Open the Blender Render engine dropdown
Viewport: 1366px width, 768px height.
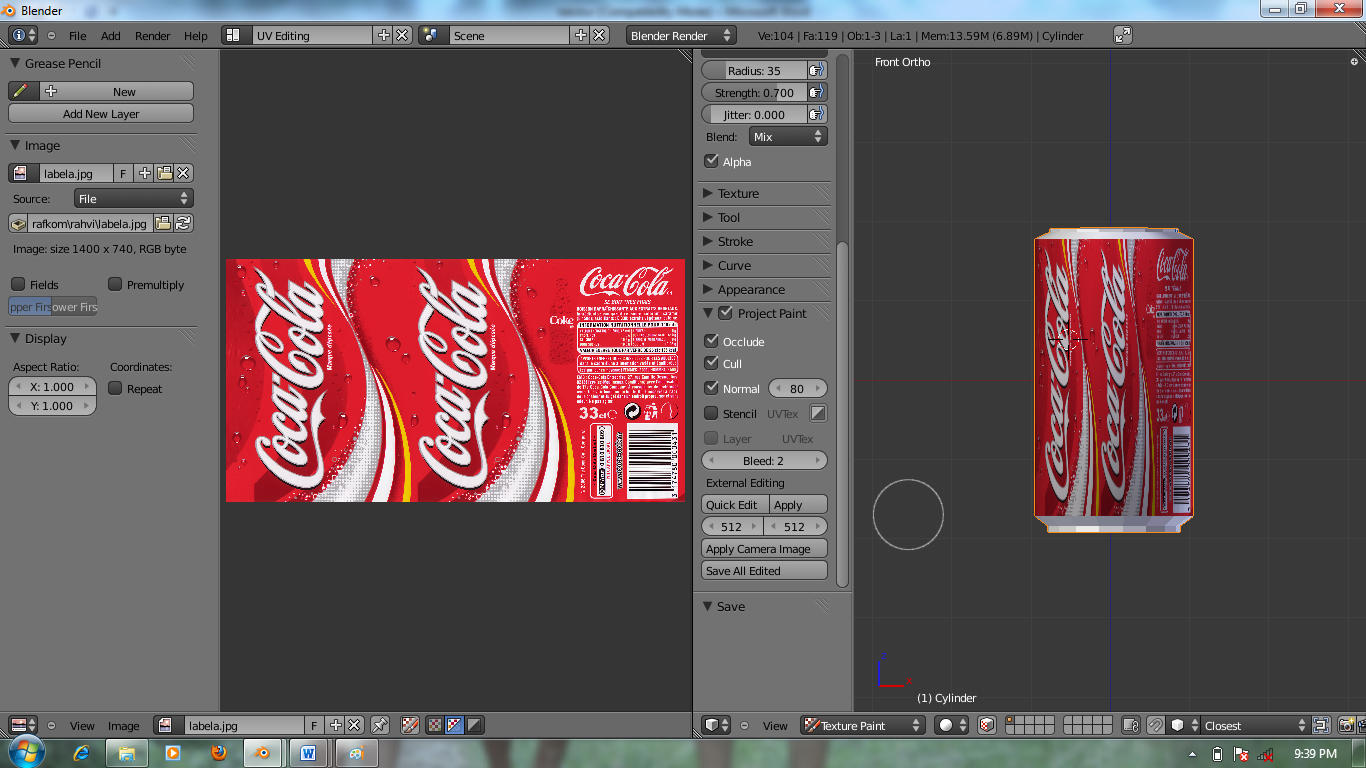(x=681, y=35)
